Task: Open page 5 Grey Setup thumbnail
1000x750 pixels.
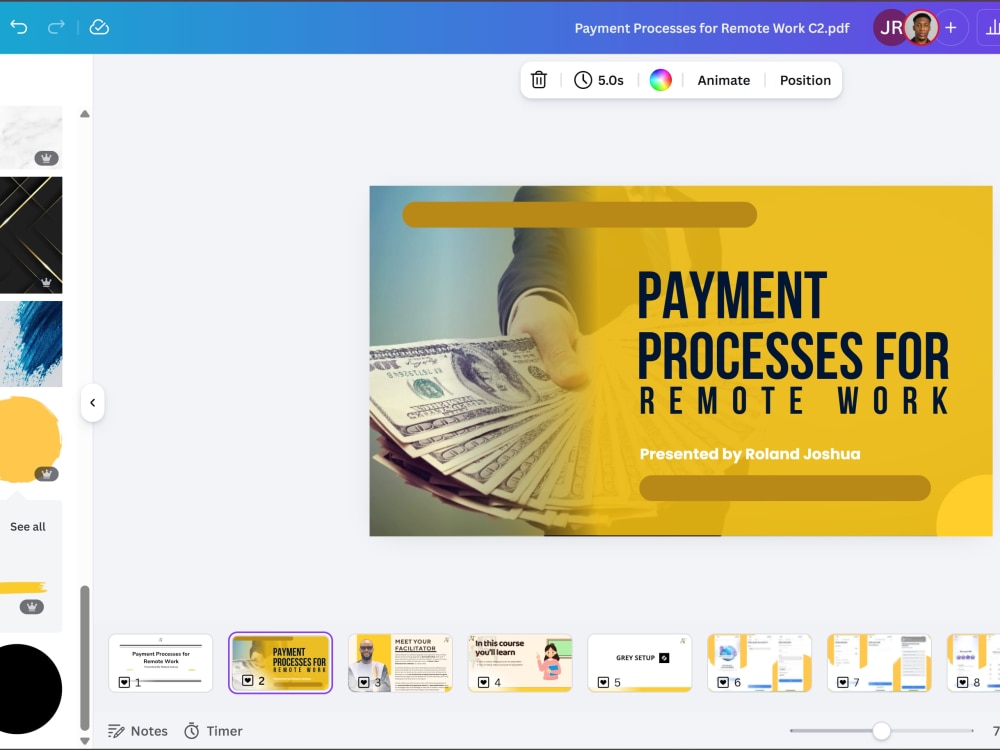Action: (640, 663)
